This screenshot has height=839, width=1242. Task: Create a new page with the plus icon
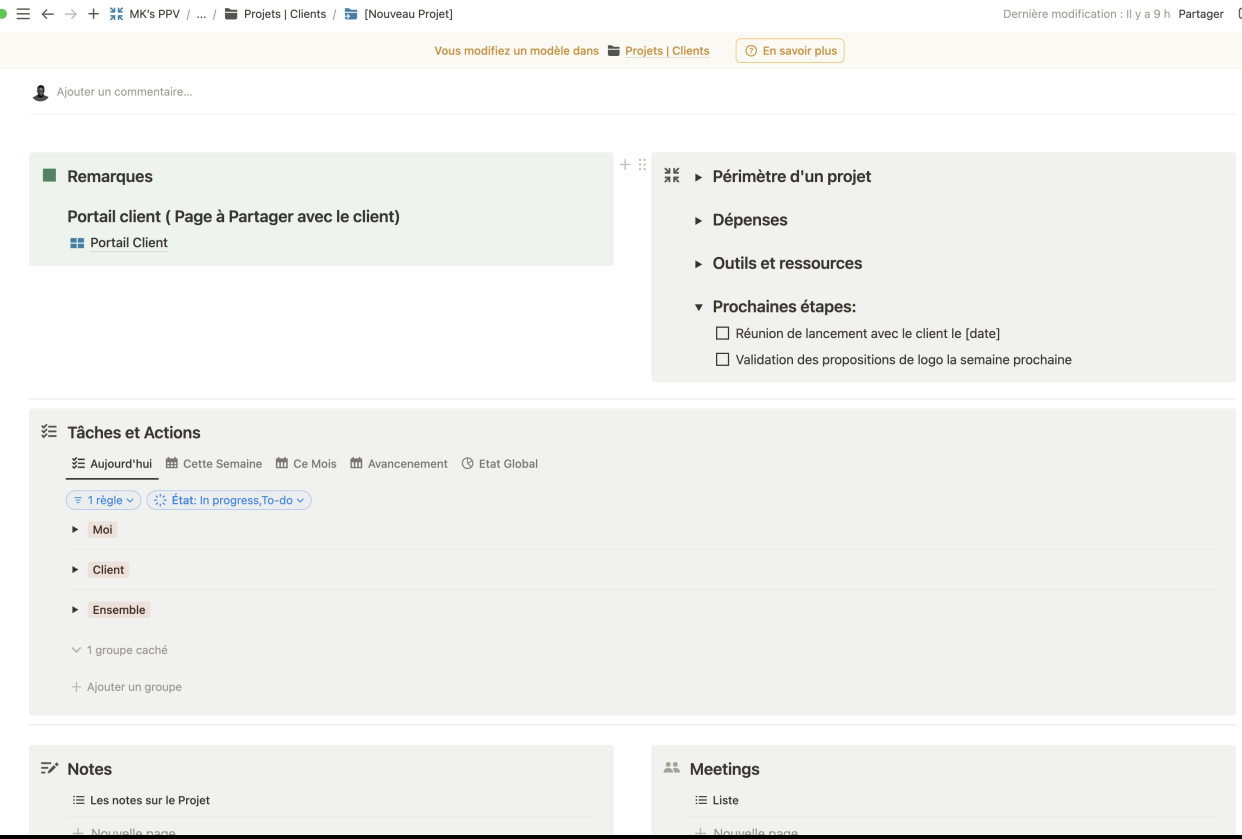pos(94,13)
